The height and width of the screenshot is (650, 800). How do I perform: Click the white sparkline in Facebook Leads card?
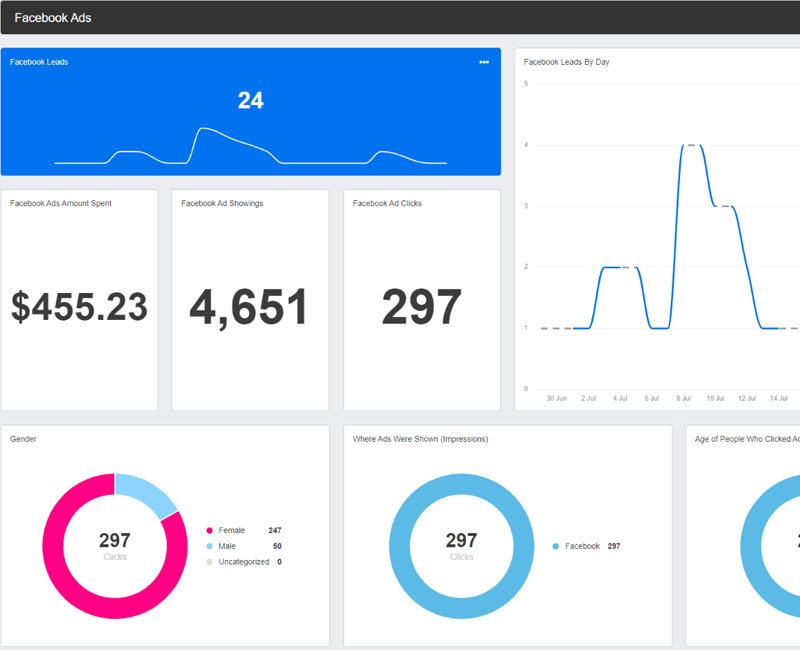click(205, 130)
